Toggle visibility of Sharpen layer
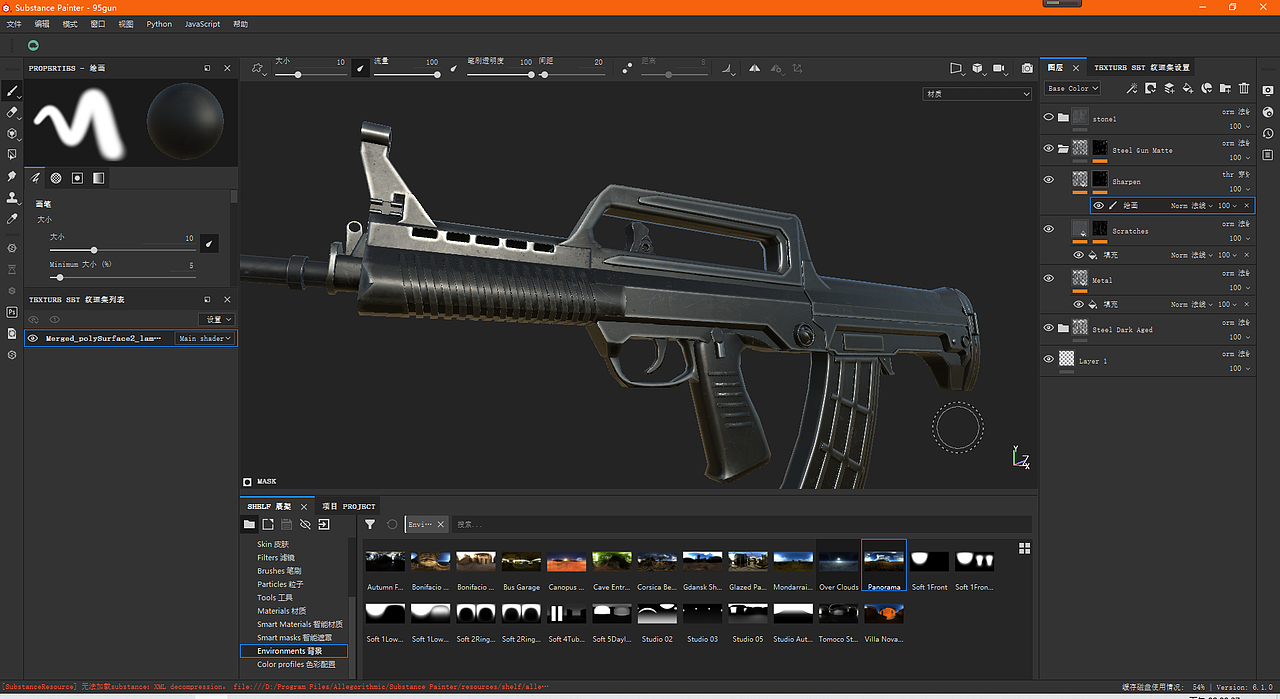This screenshot has width=1280, height=699. point(1049,180)
